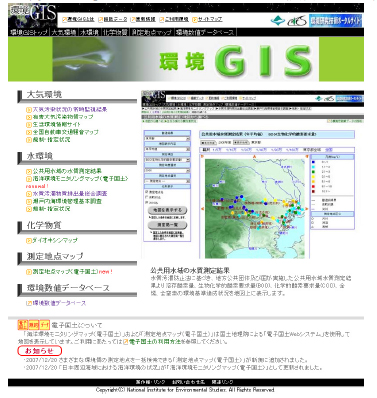Open the 水環境 menu item
Image resolution: width=377 pixels, height=398 pixels.
click(x=89, y=32)
